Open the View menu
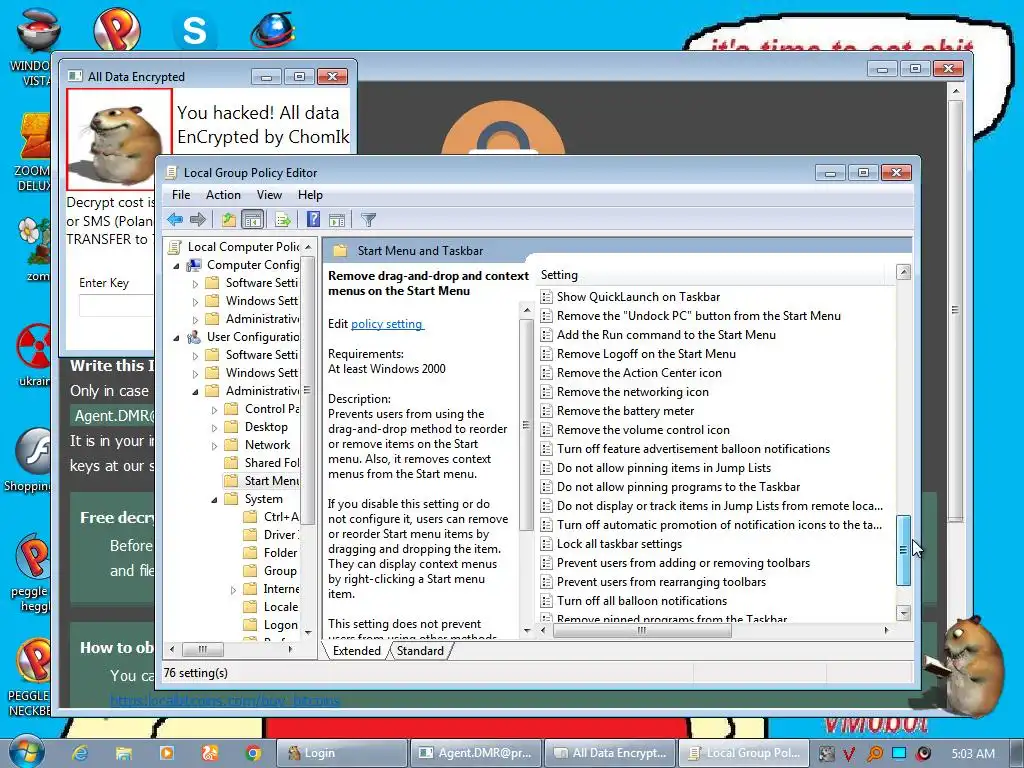 click(269, 195)
